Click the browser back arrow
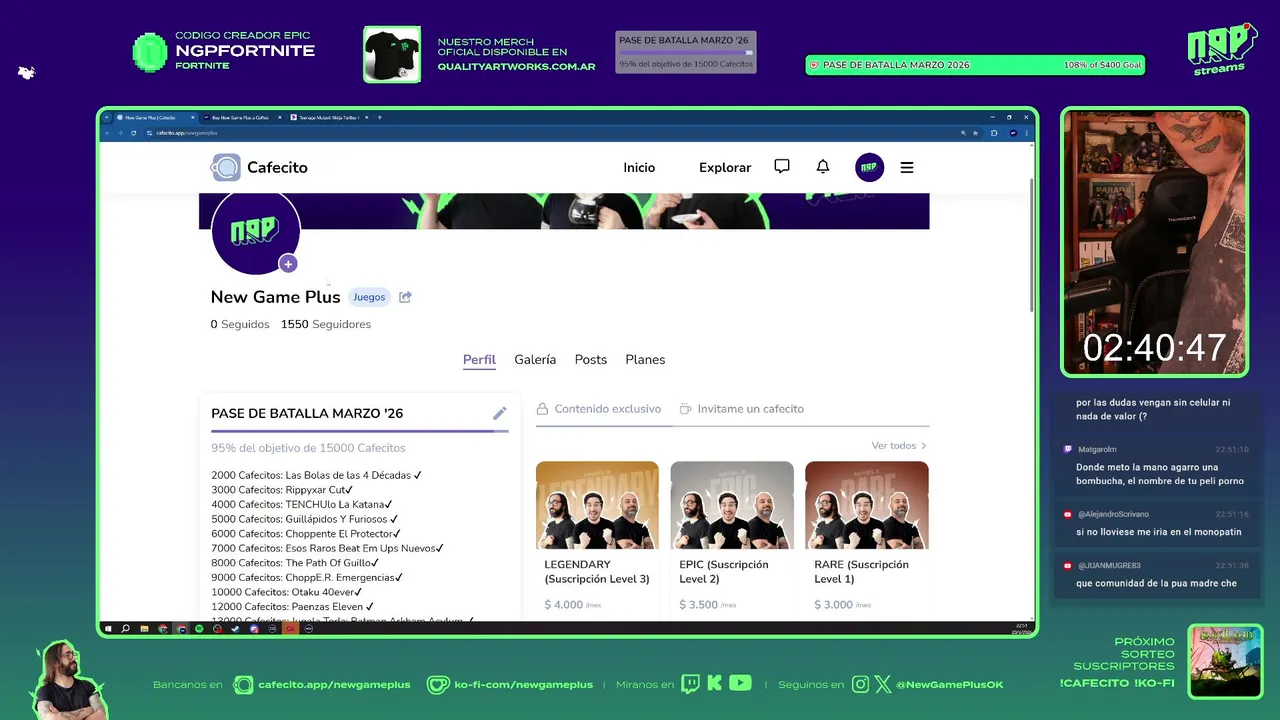 (107, 133)
